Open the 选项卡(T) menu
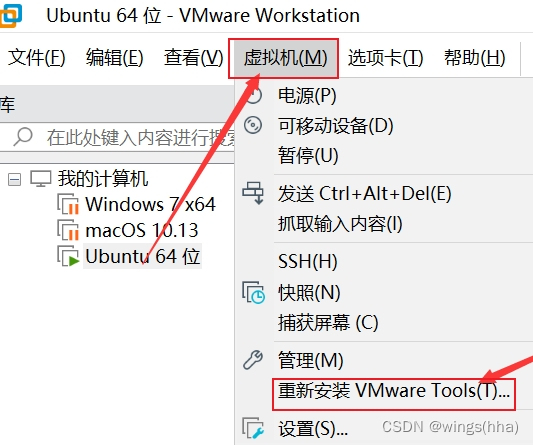 385,57
